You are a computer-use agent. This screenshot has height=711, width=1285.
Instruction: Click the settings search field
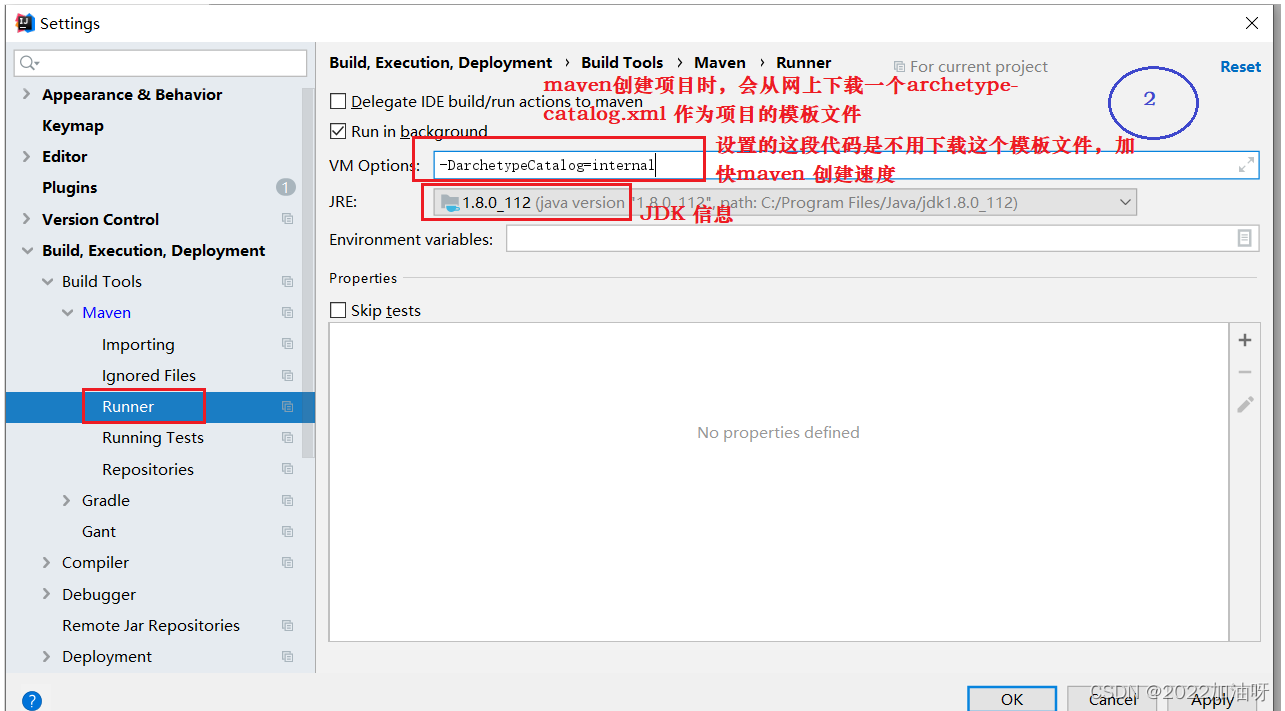coord(161,63)
